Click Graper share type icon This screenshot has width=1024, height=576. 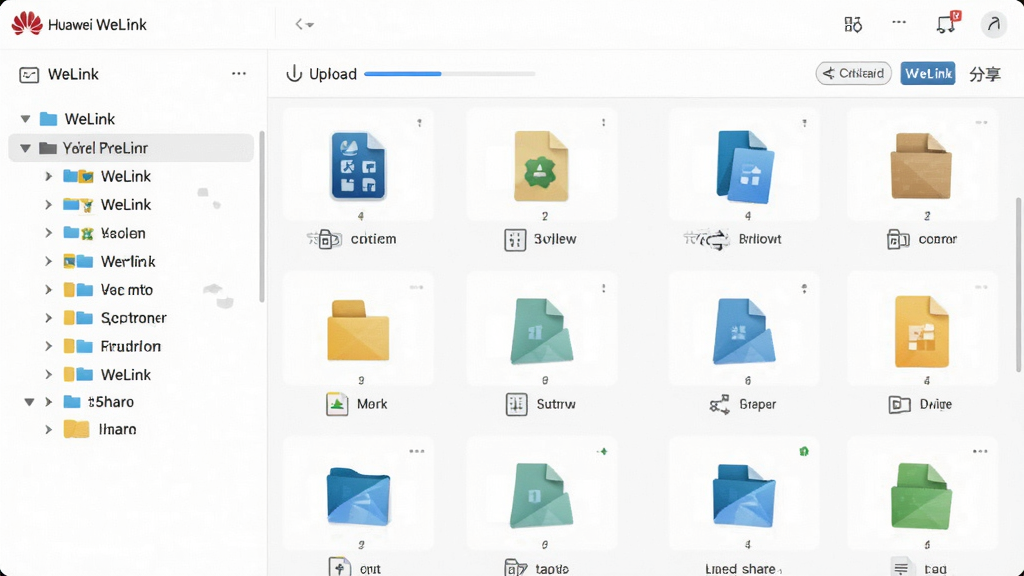720,404
